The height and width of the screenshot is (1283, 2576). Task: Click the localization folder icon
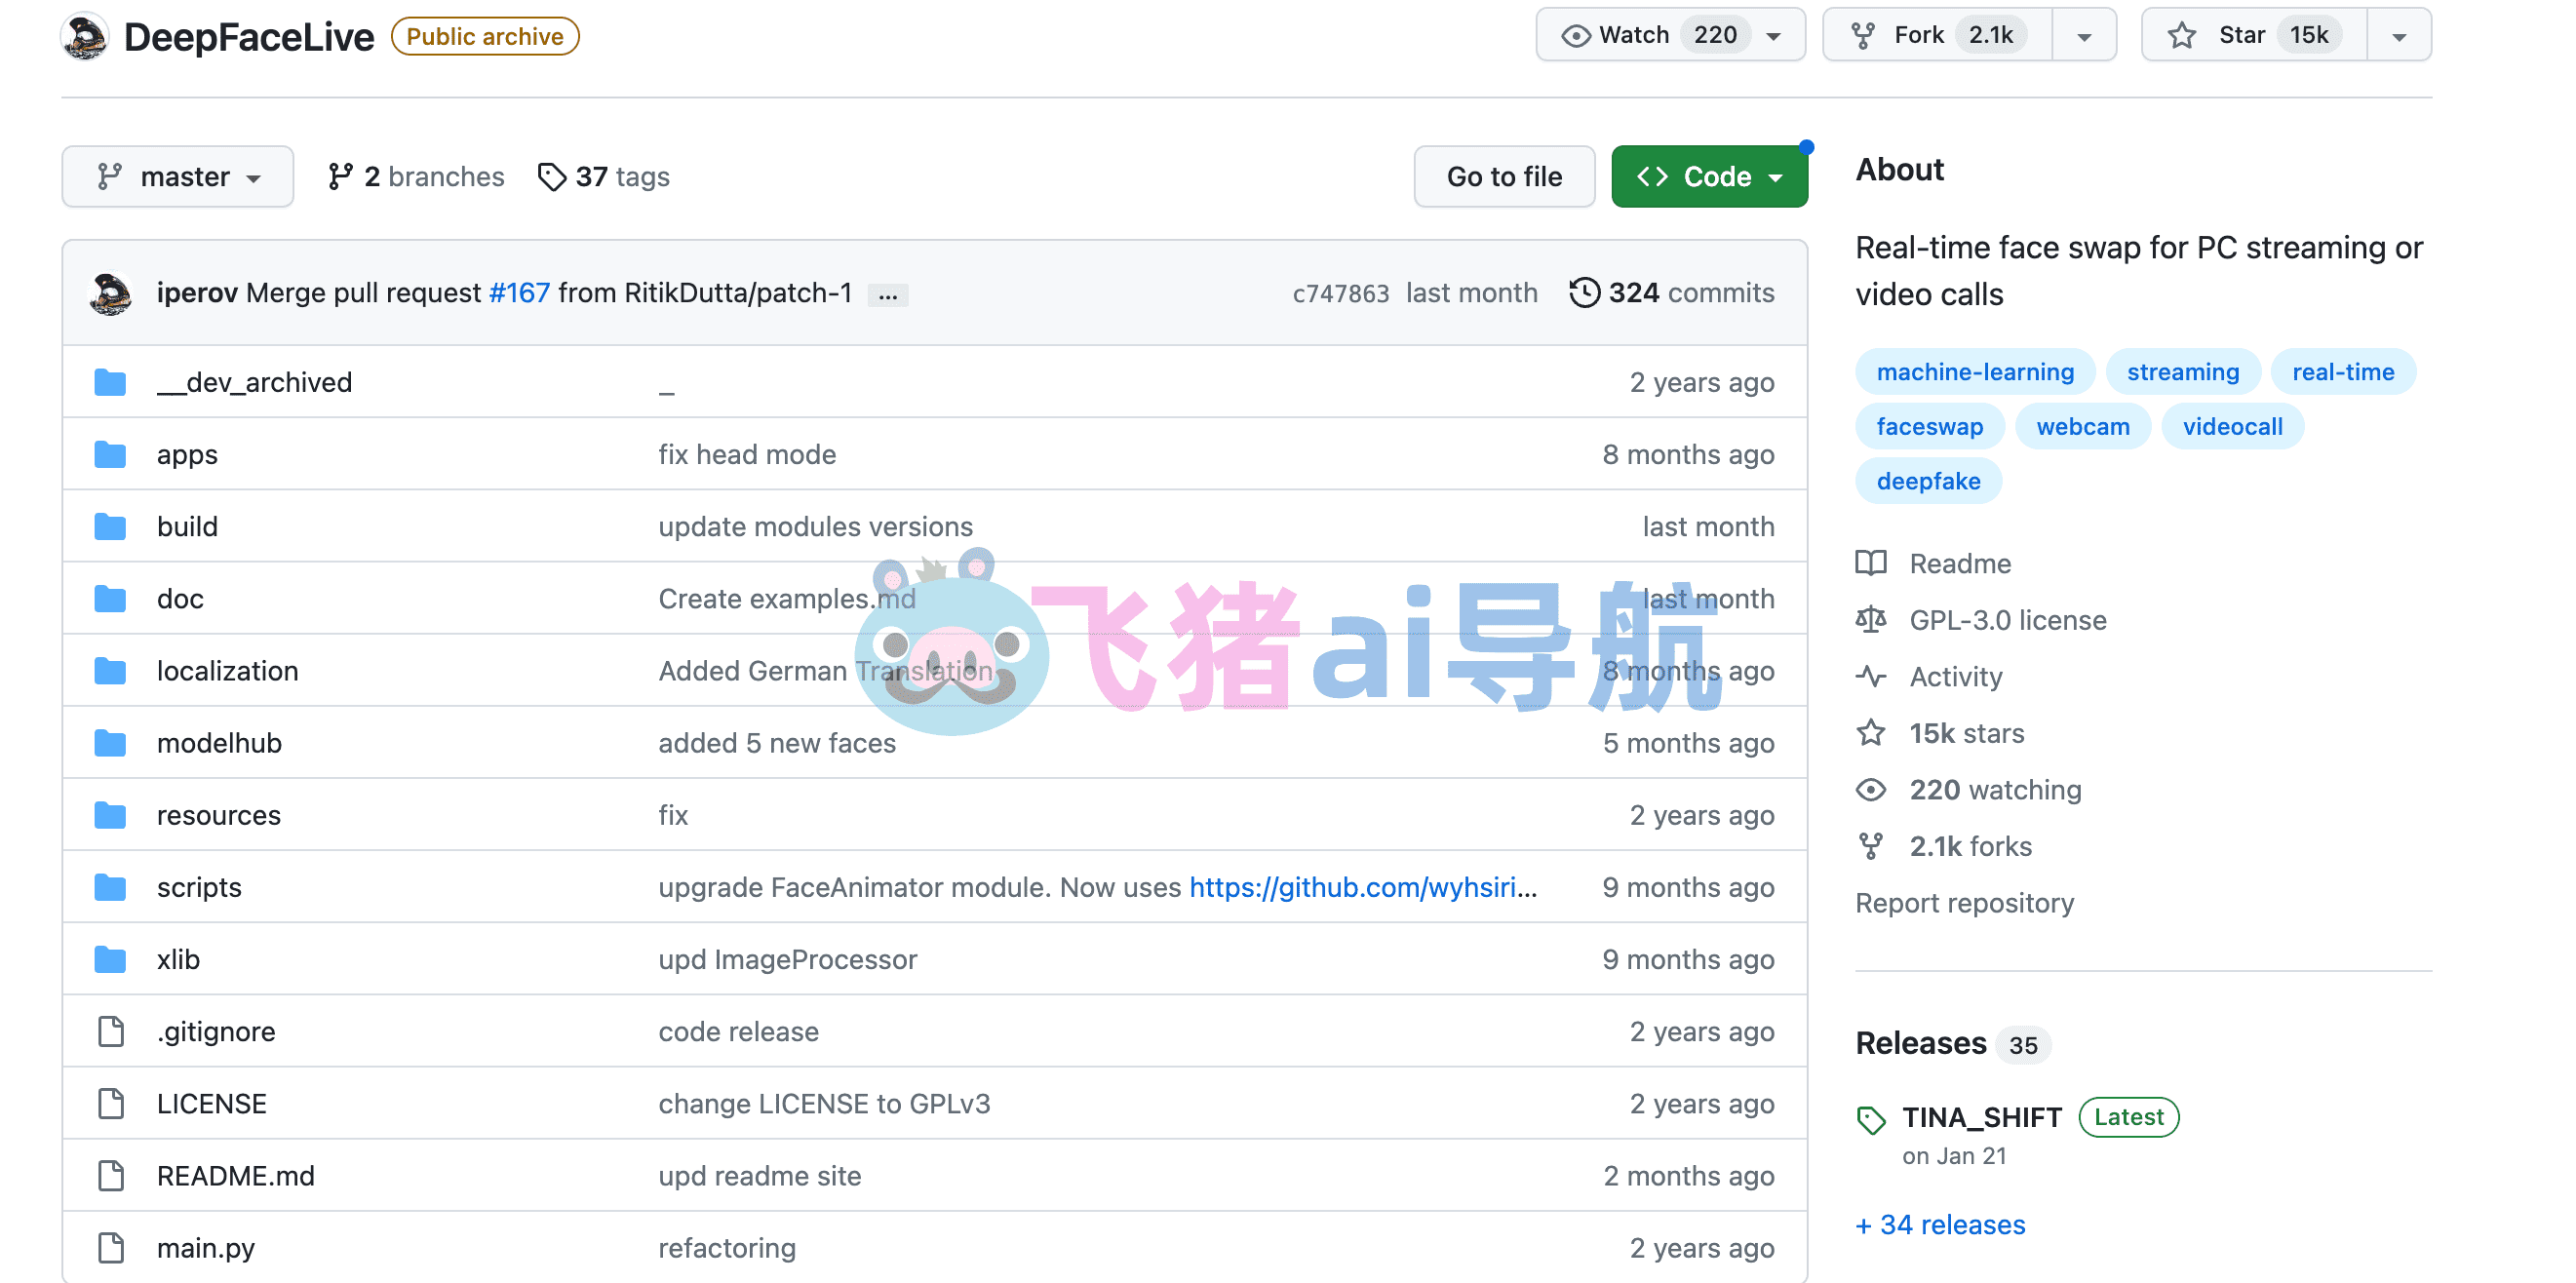coord(110,670)
